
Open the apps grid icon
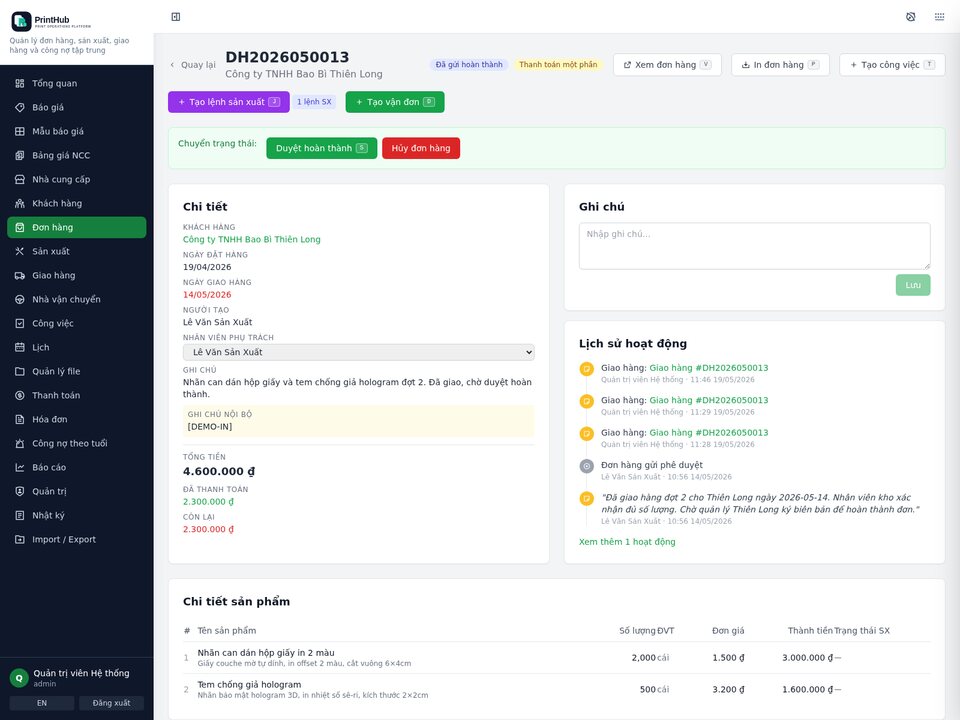[x=939, y=17]
